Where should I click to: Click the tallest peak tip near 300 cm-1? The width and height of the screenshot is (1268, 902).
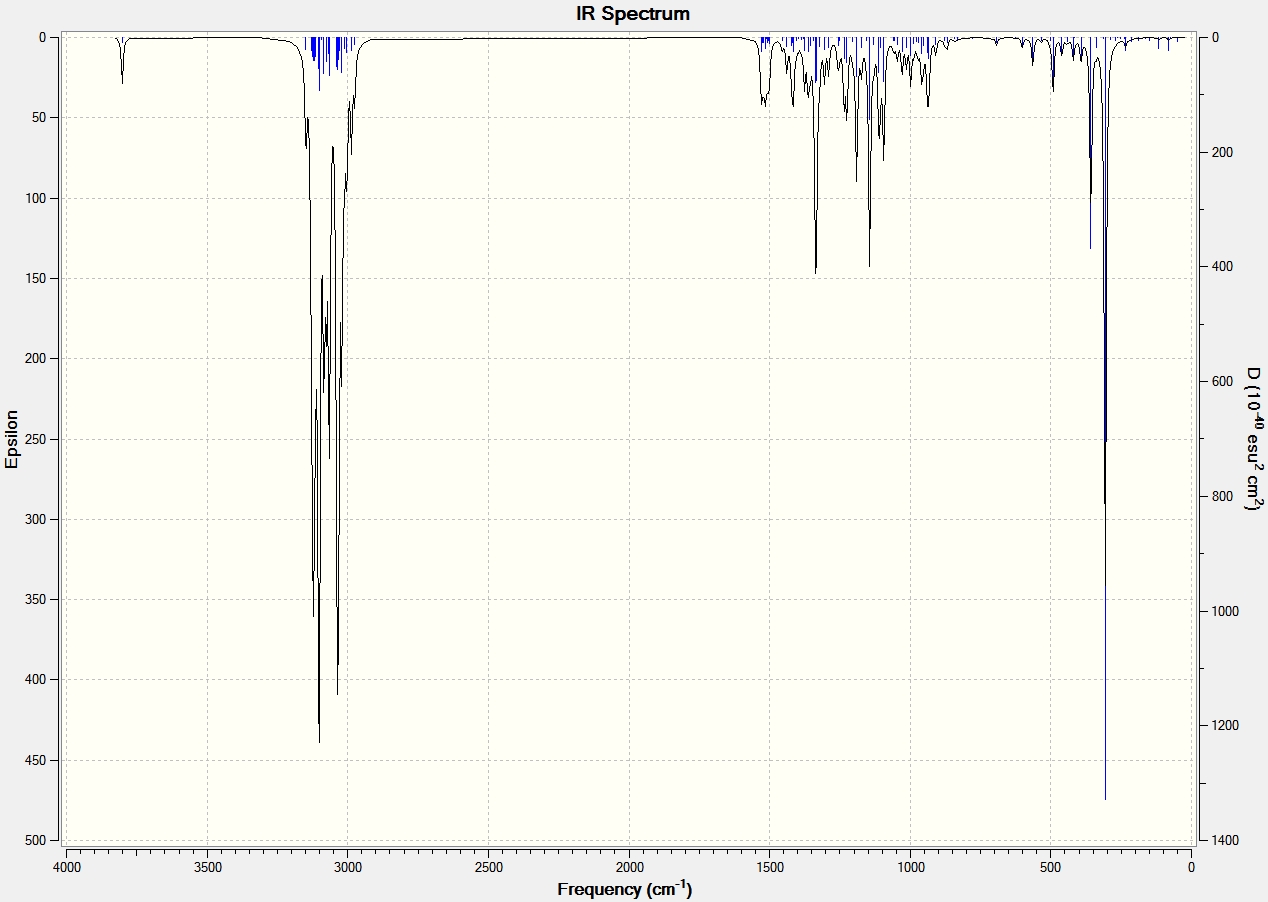(x=1105, y=798)
